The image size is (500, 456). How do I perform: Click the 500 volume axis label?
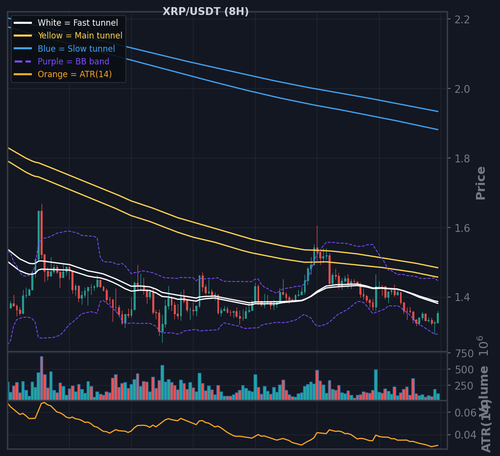coord(464,370)
